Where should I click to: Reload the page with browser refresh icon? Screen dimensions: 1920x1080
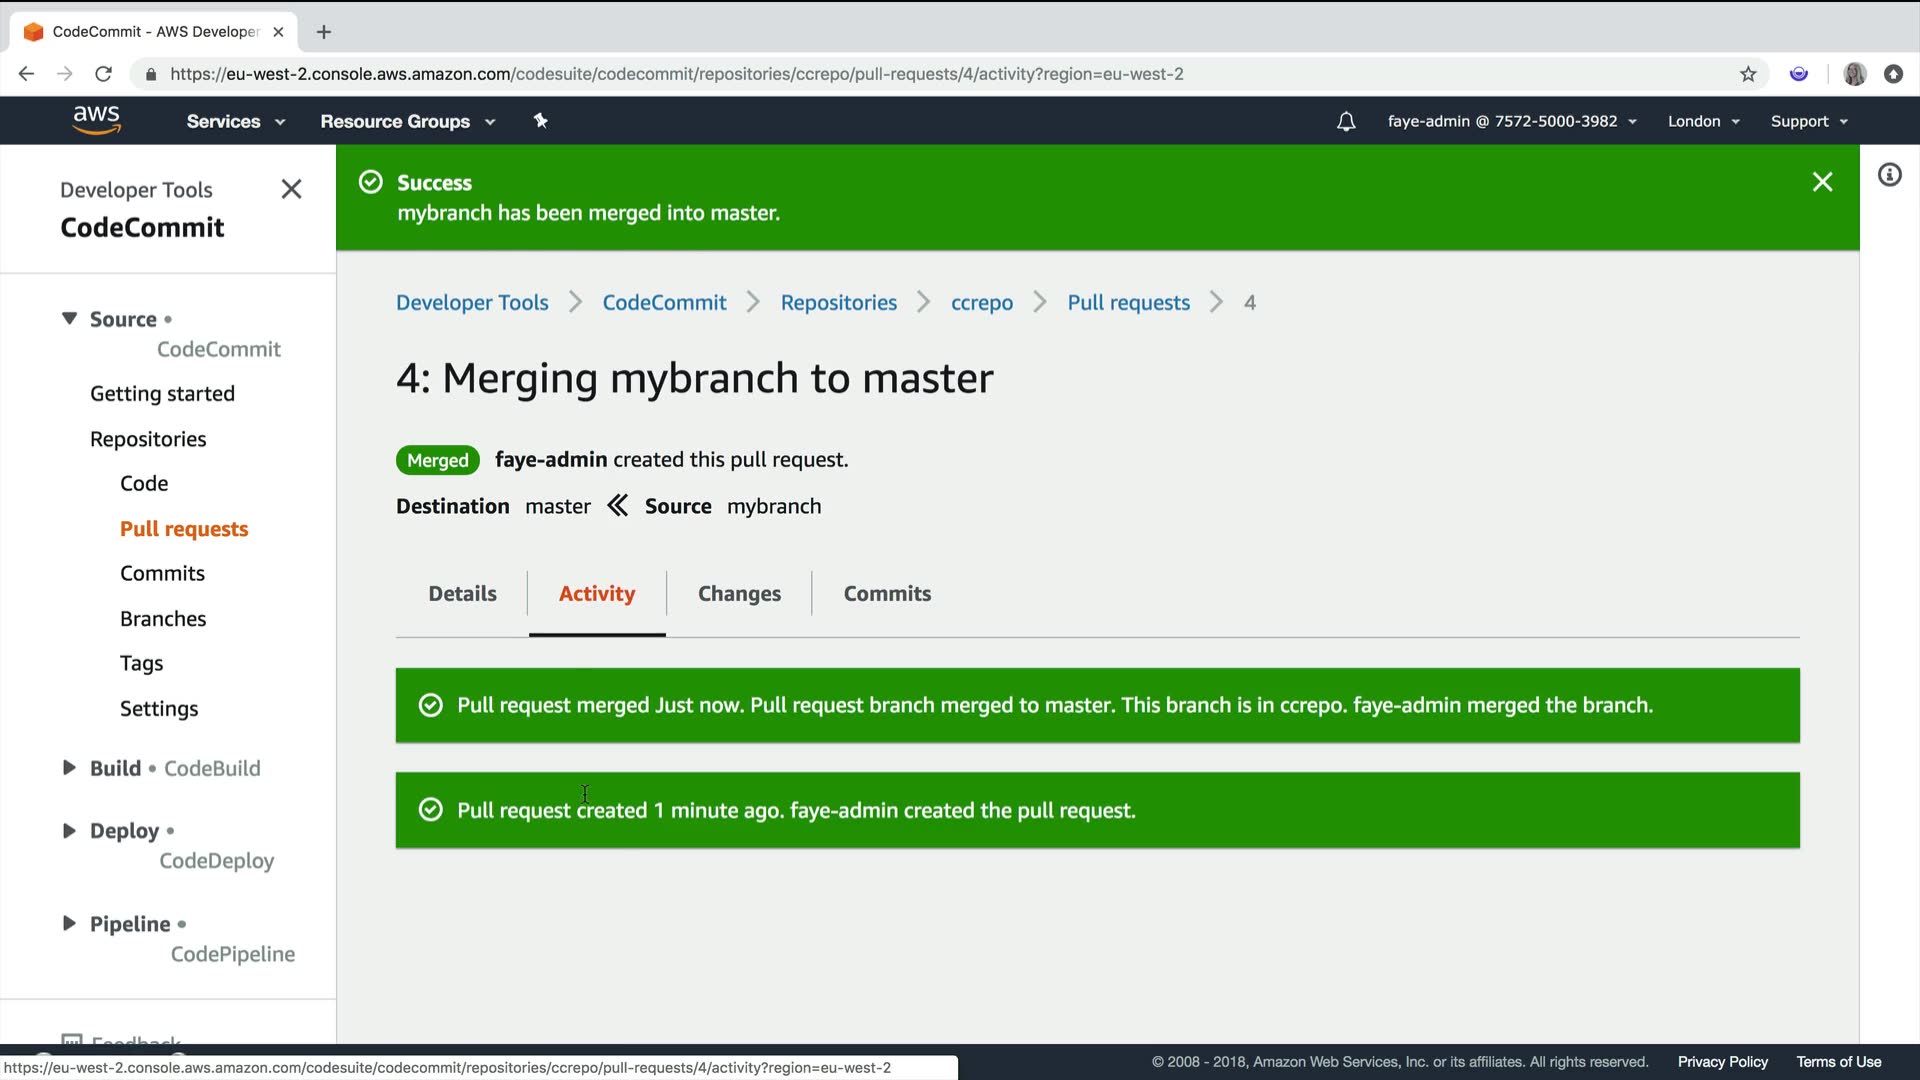(x=103, y=74)
